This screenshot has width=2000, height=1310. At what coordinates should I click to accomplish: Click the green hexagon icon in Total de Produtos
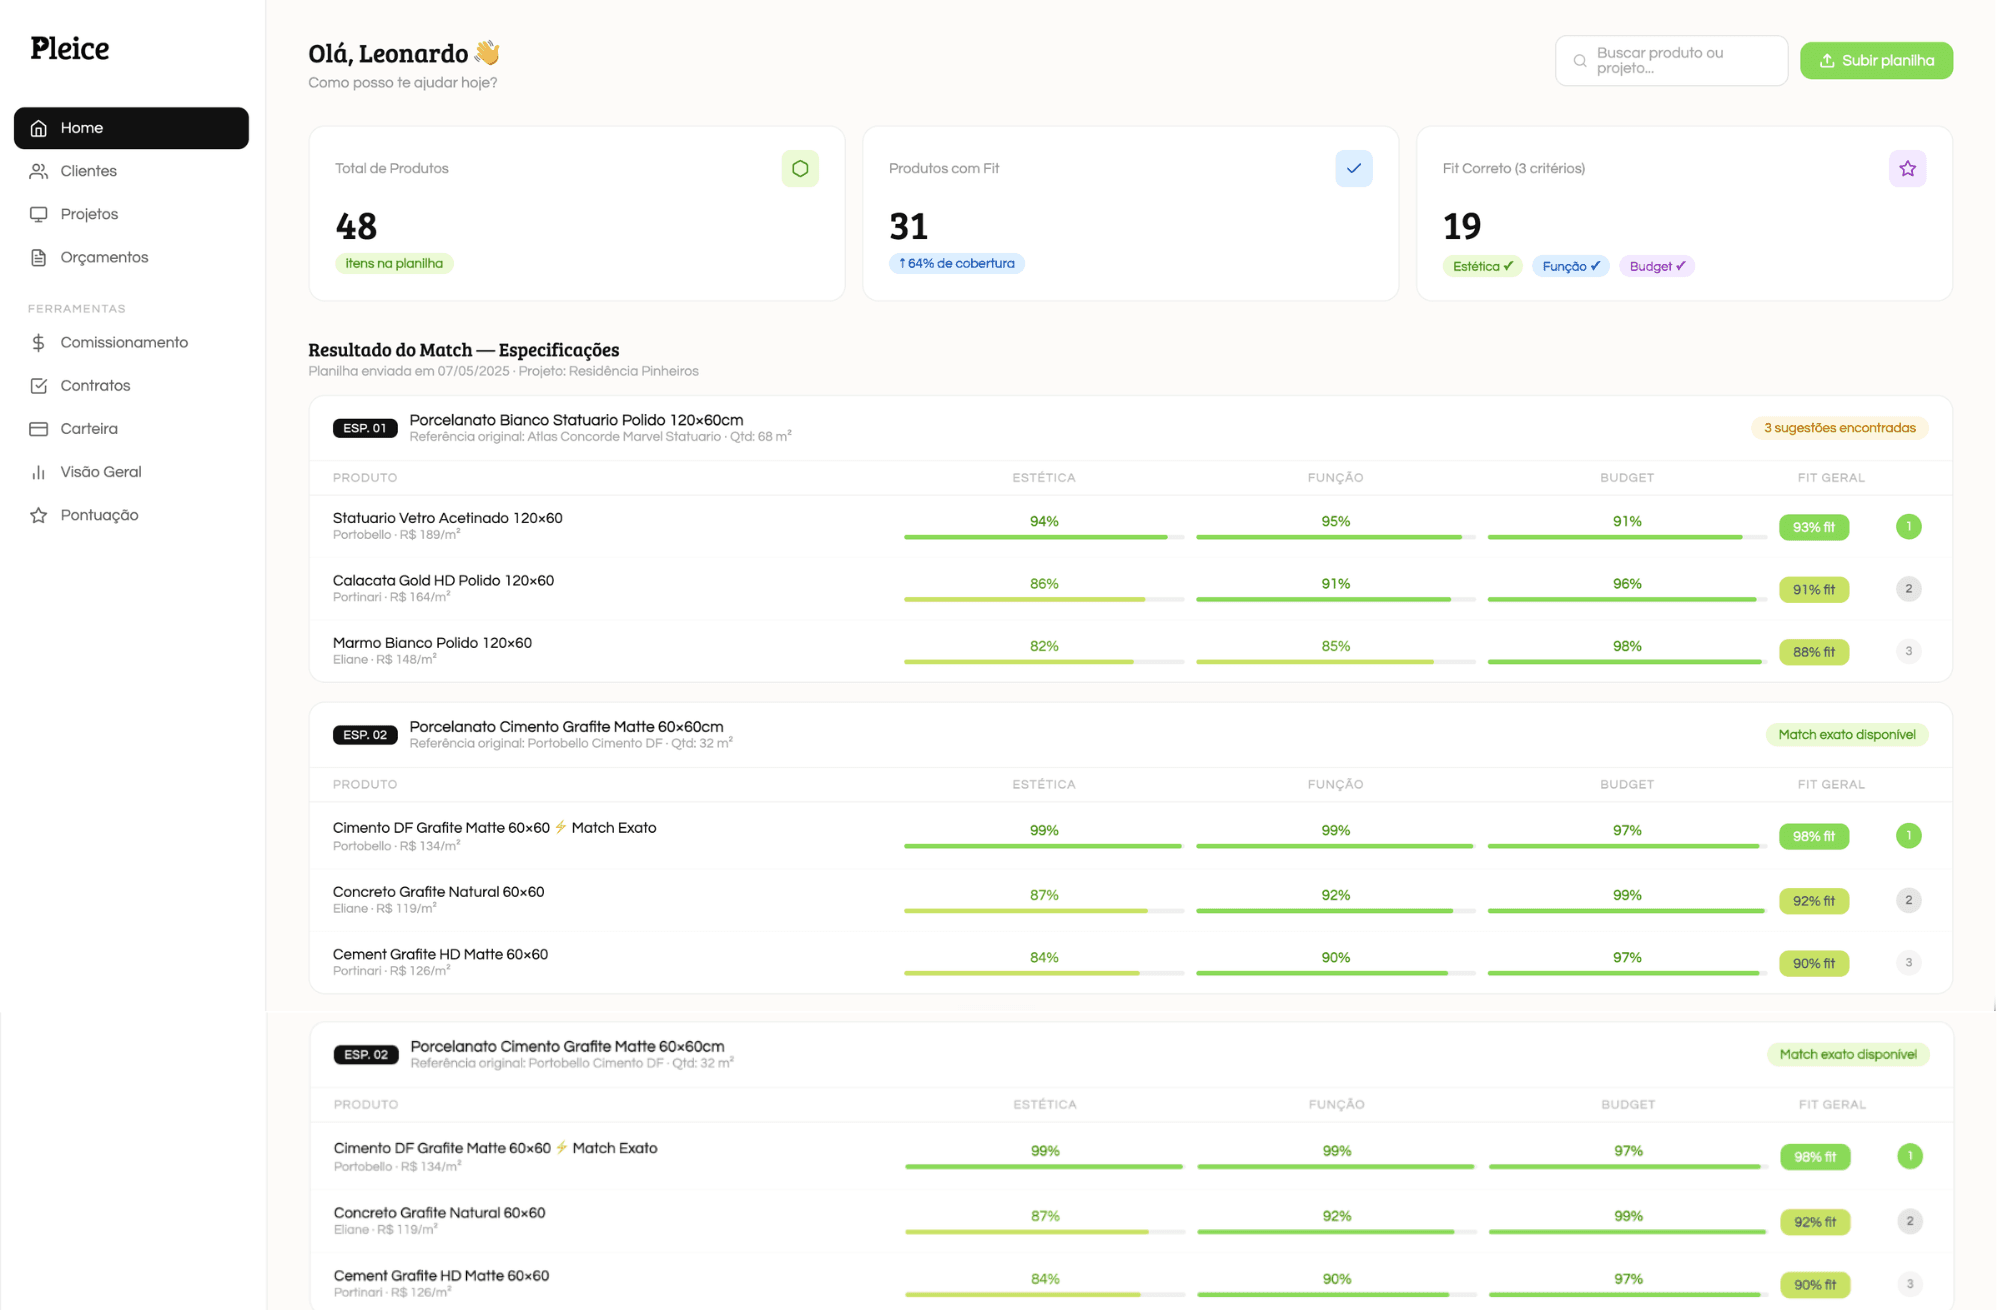(800, 168)
